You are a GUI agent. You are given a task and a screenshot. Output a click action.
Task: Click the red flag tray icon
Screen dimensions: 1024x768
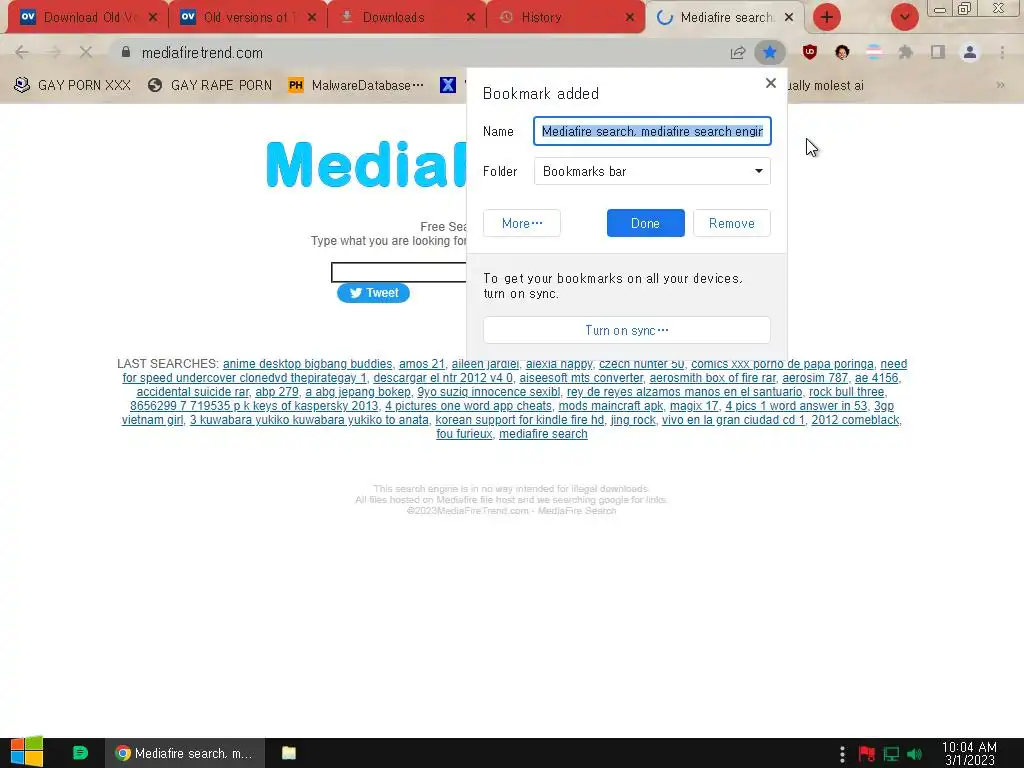tap(867, 754)
